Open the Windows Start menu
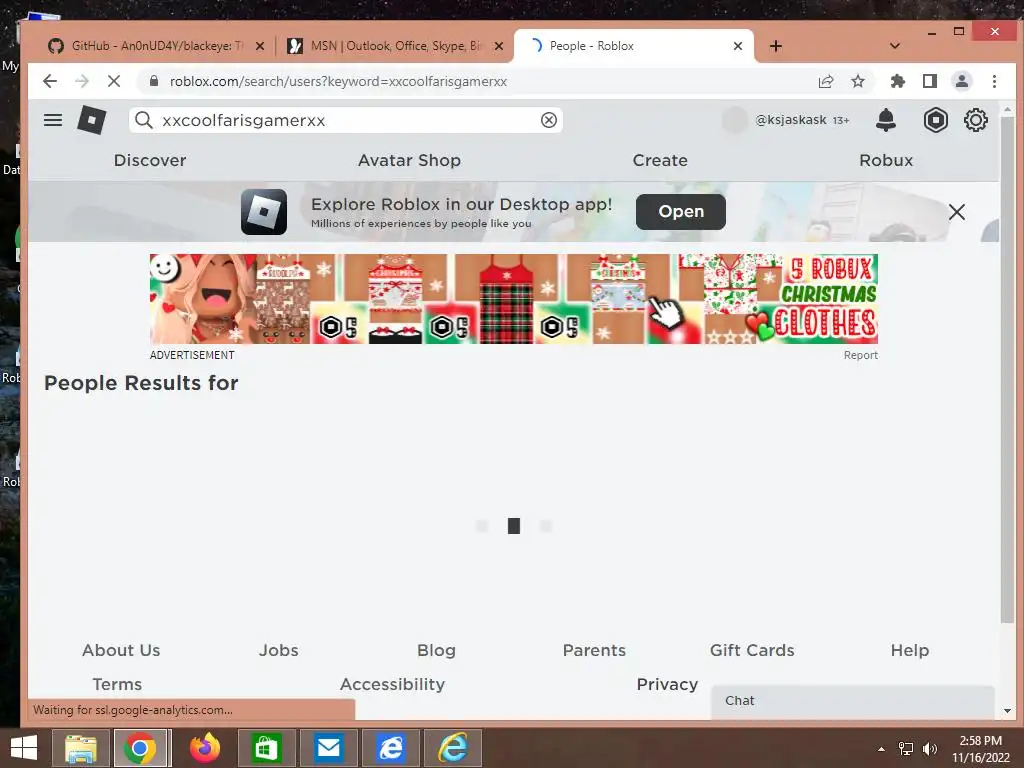 24,748
